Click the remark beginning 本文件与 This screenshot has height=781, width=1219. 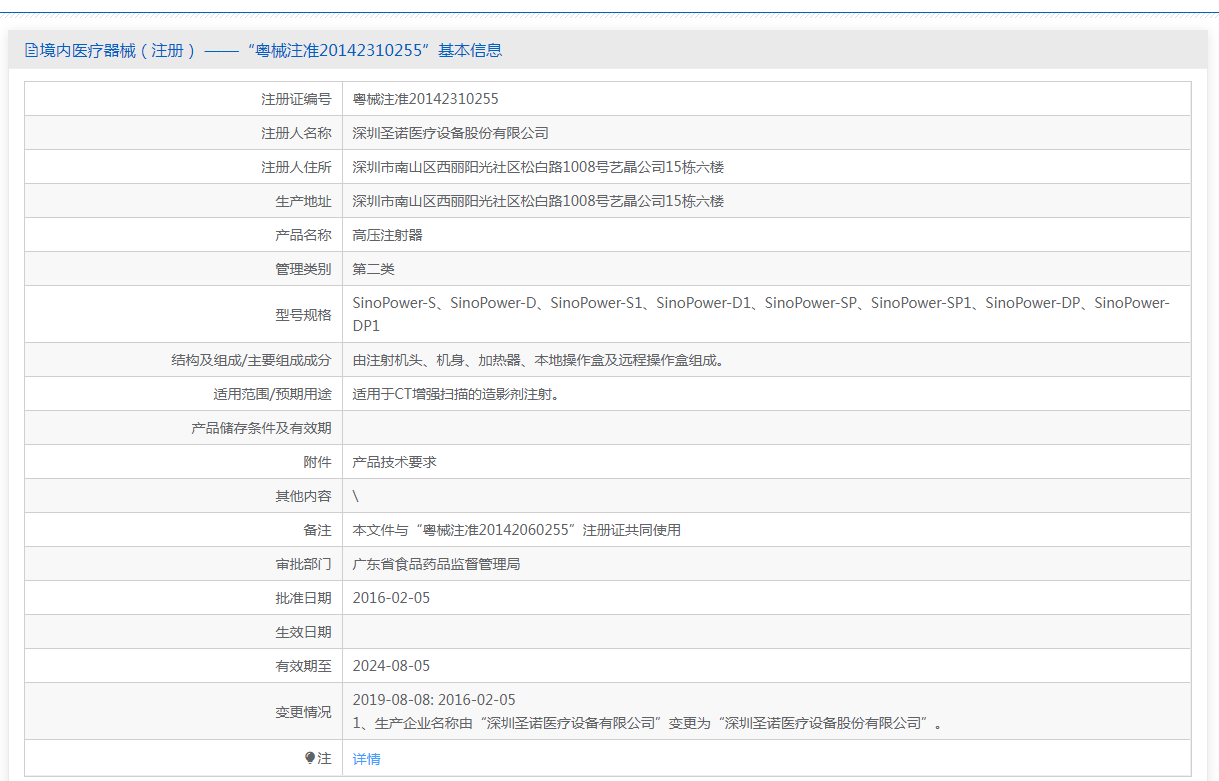517,530
